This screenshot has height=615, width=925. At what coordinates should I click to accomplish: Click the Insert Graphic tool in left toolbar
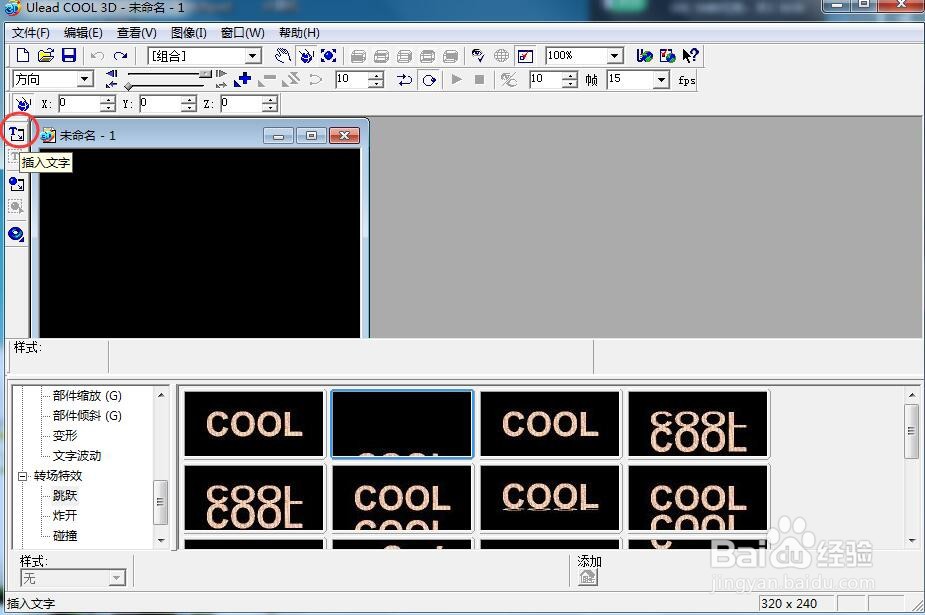17,184
